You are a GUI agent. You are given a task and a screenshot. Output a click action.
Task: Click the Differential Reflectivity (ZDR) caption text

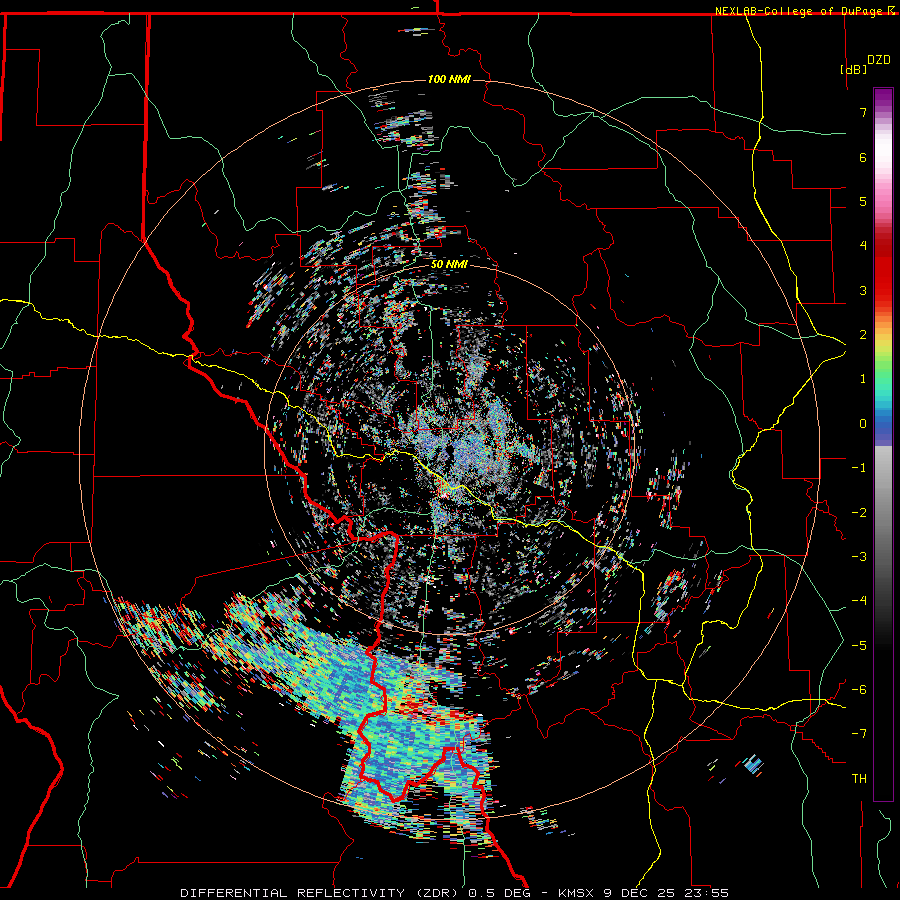coord(321,893)
